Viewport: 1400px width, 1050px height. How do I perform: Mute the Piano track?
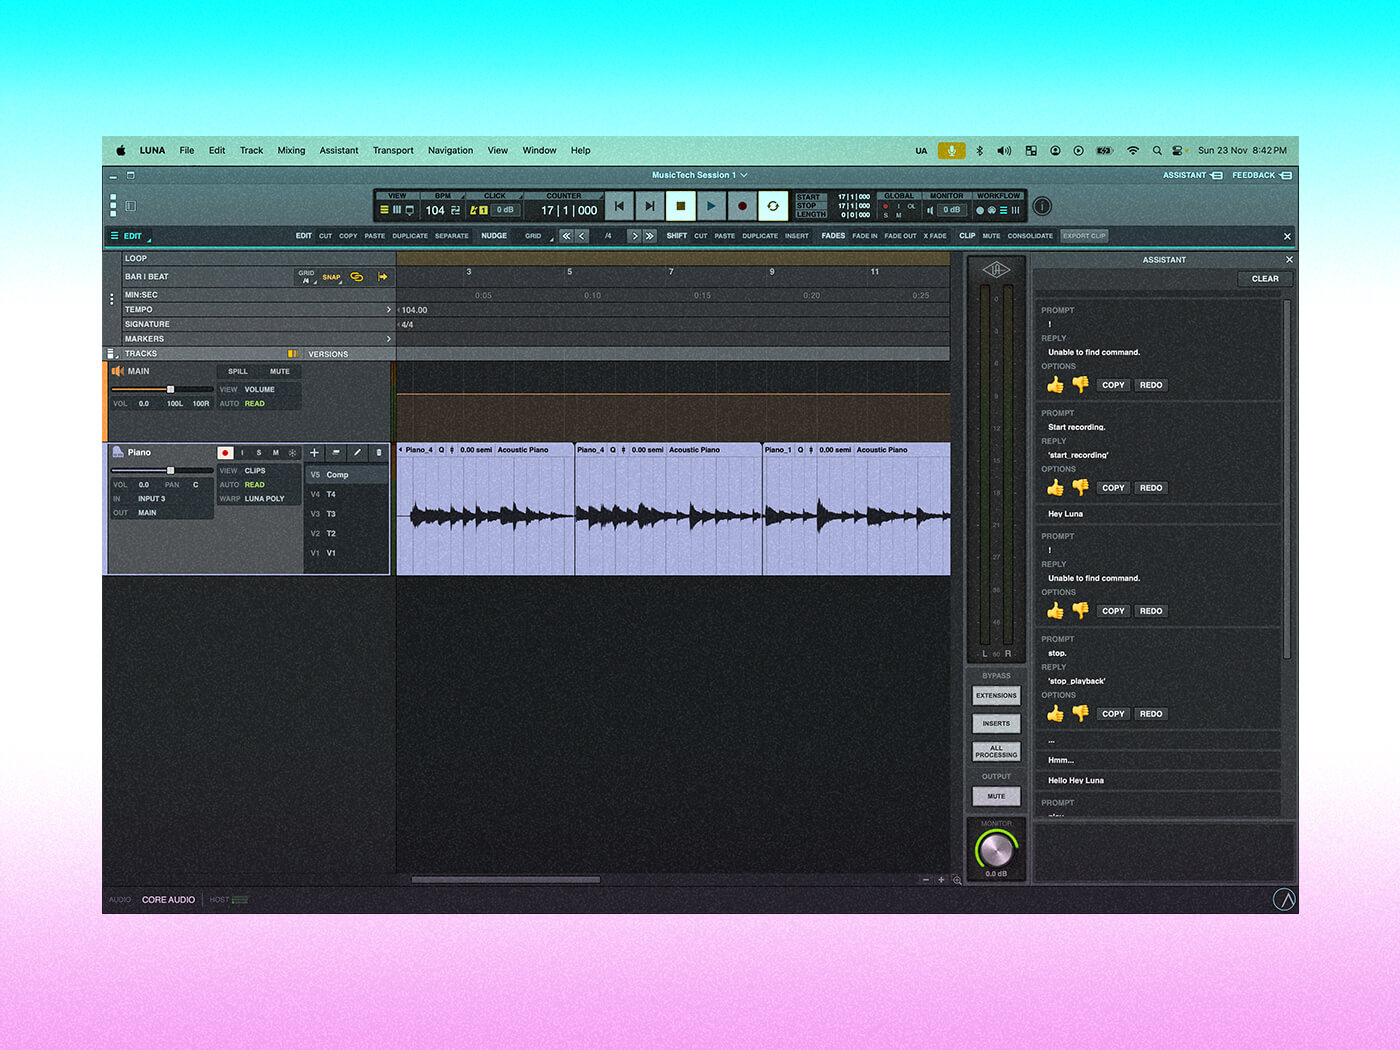[x=276, y=453]
